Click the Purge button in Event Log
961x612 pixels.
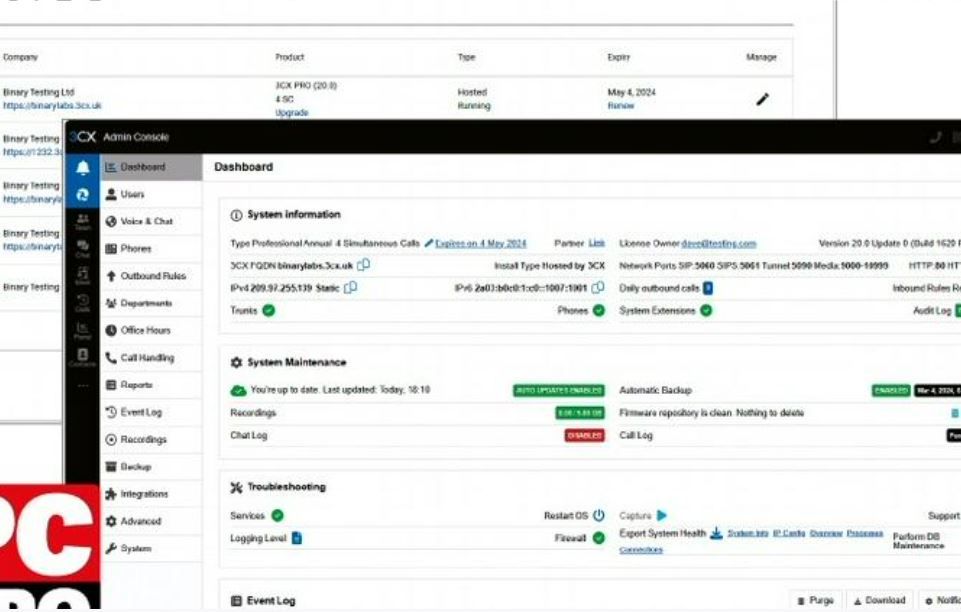(x=815, y=600)
